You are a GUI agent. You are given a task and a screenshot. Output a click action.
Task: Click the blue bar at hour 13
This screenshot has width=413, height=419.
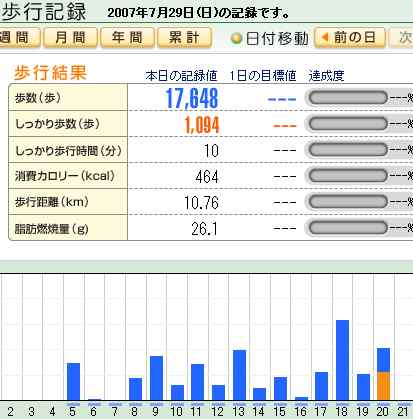point(239,375)
